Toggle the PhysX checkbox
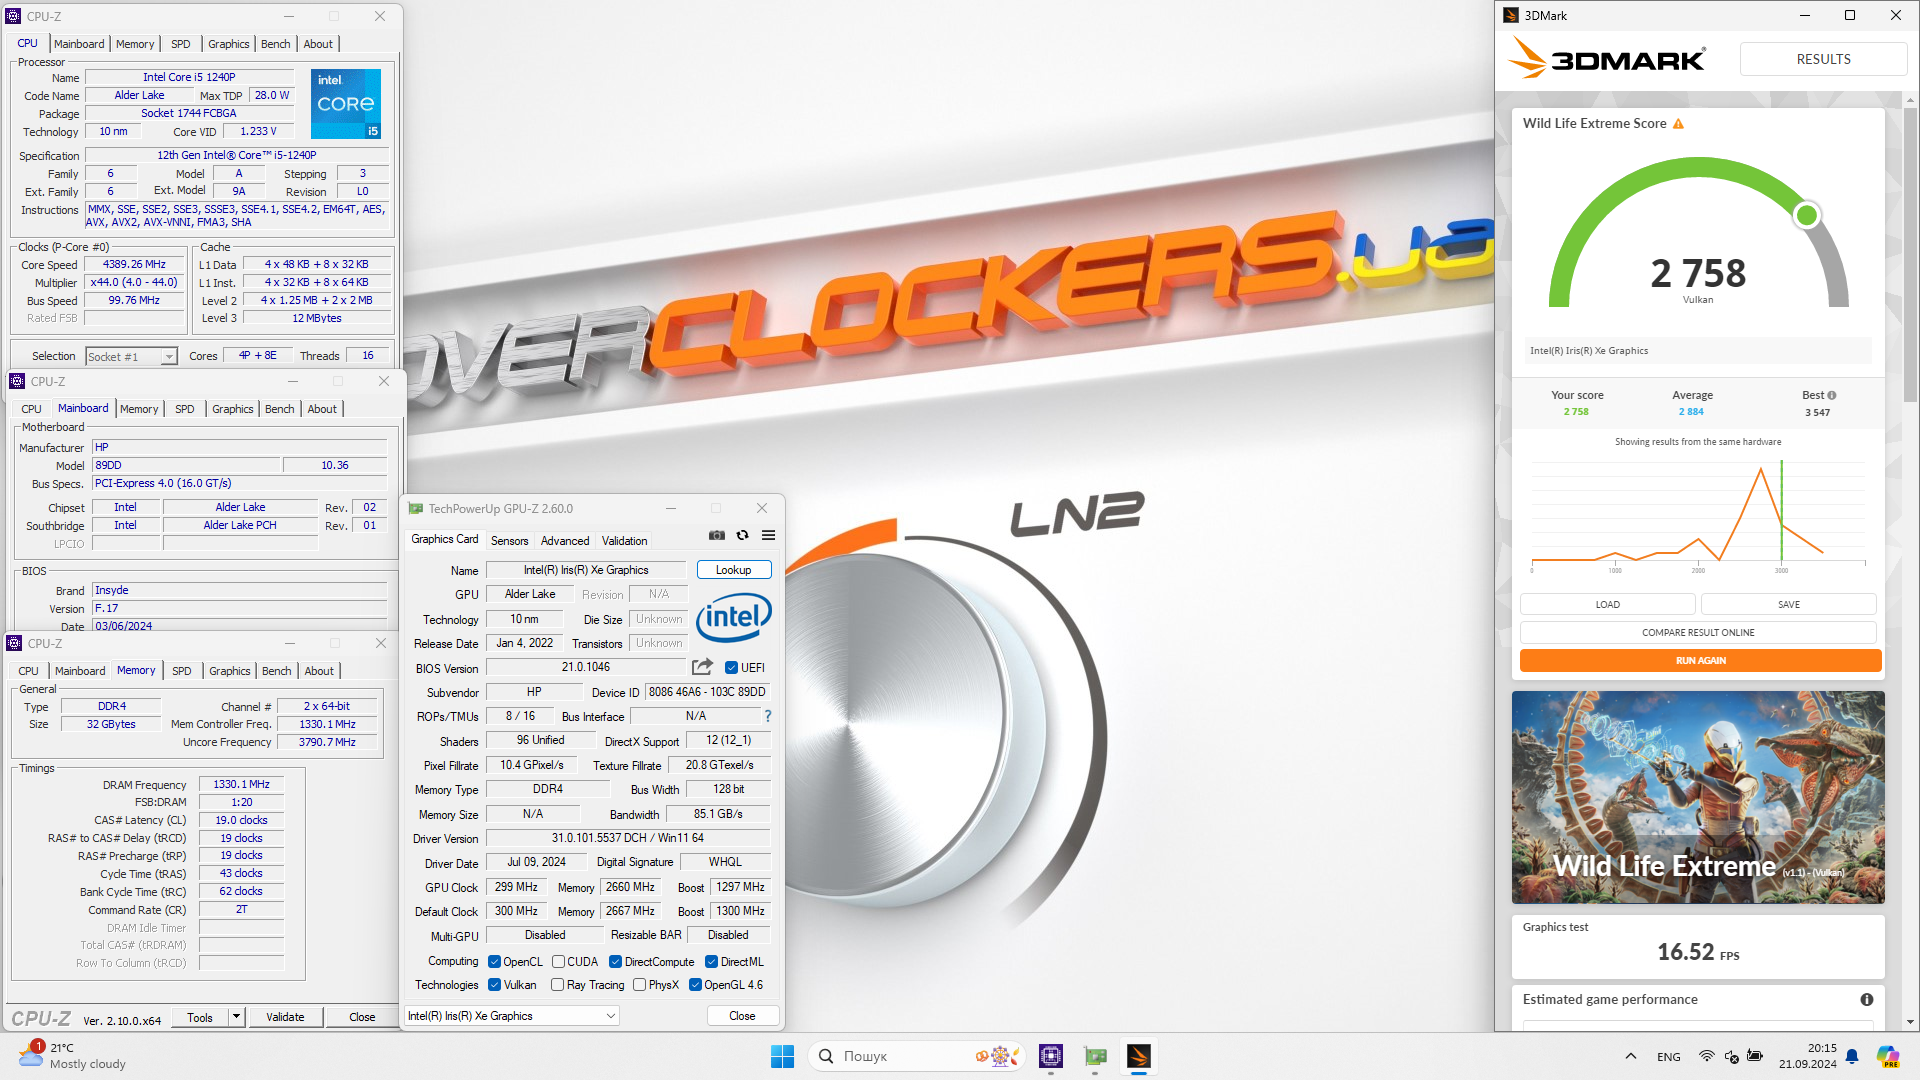Screen dimensions: 1920x1080 (x=639, y=985)
